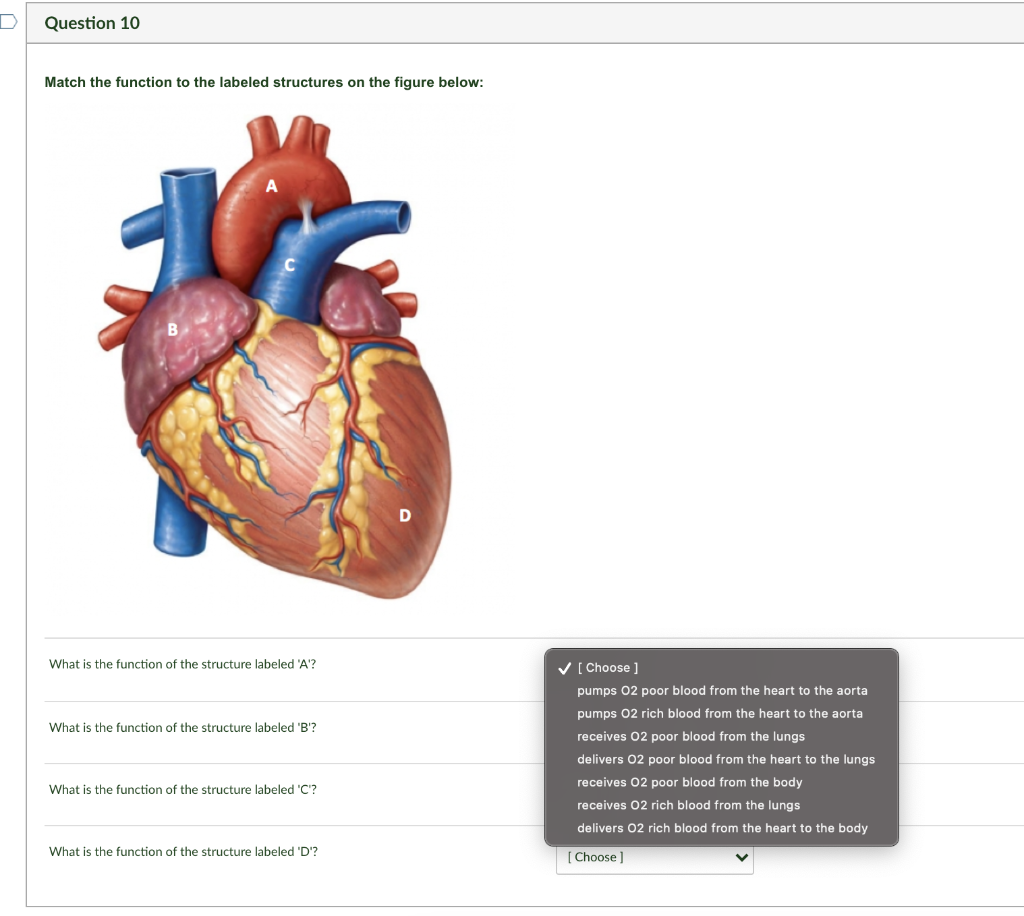The width and height of the screenshot is (1024, 916).
Task: Click the text 'What is the function of the structure labeled 'C'?'
Action: [183, 789]
